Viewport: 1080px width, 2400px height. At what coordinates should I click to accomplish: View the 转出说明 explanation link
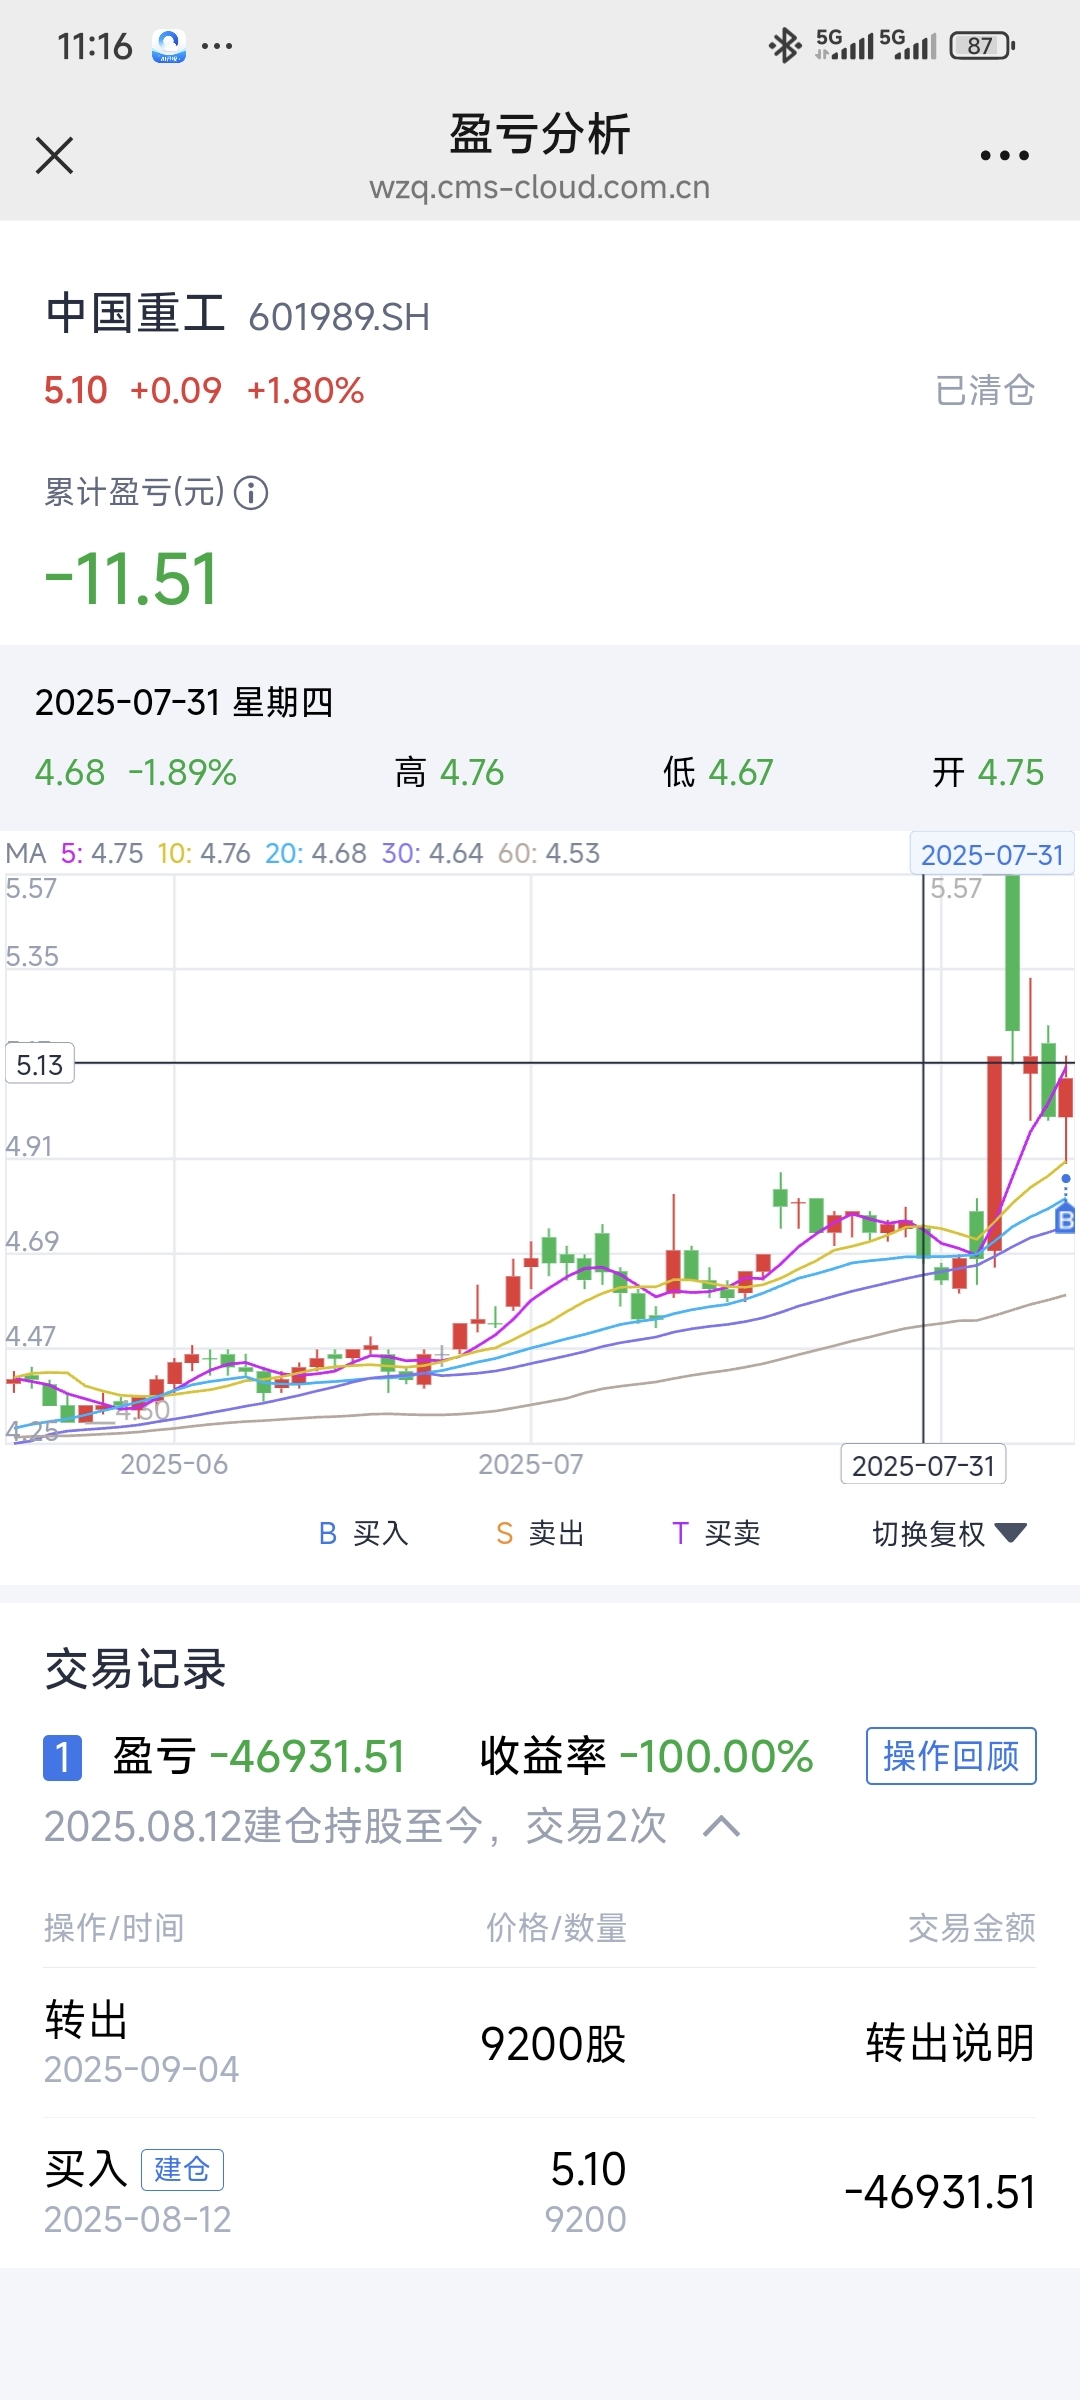(x=950, y=2042)
